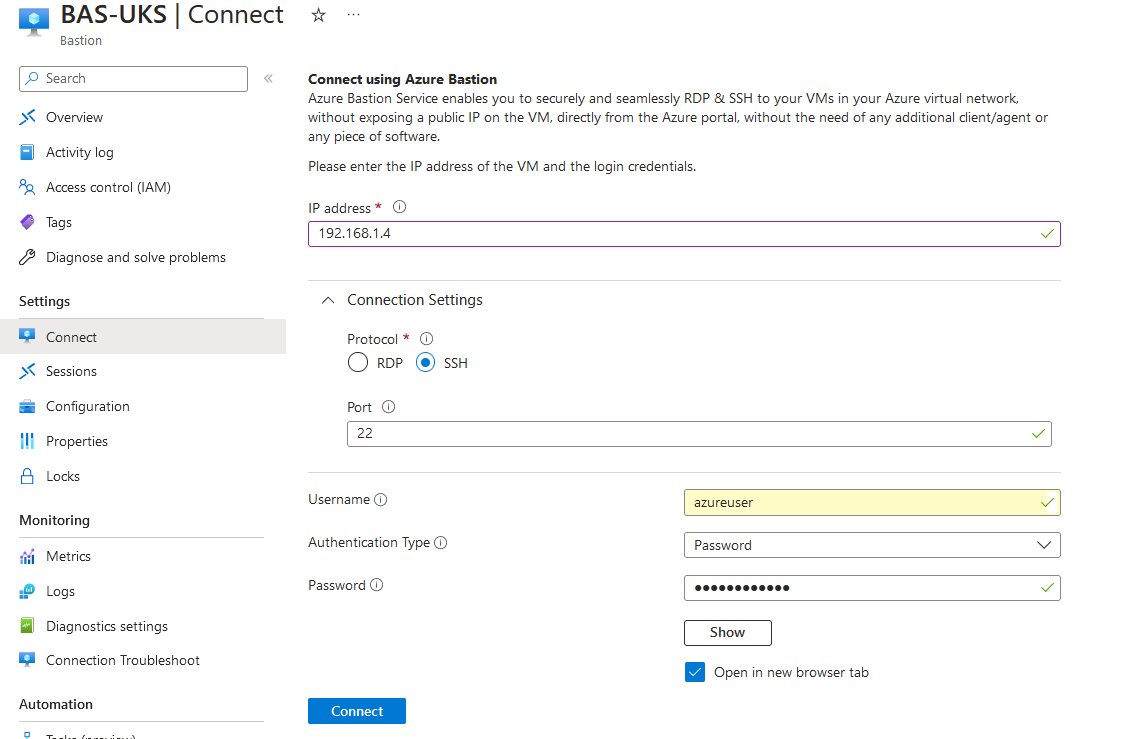Screen dimensions: 1138x739
Task: Select the Locks icon
Action: coord(28,476)
